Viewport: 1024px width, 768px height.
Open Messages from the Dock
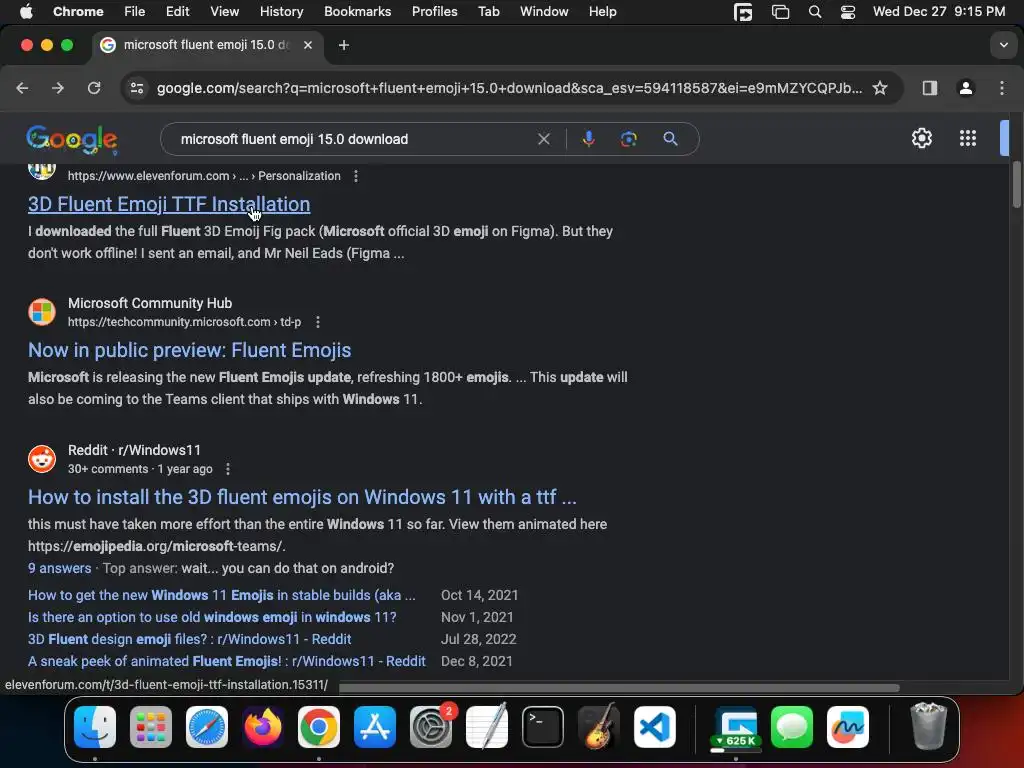[792, 727]
